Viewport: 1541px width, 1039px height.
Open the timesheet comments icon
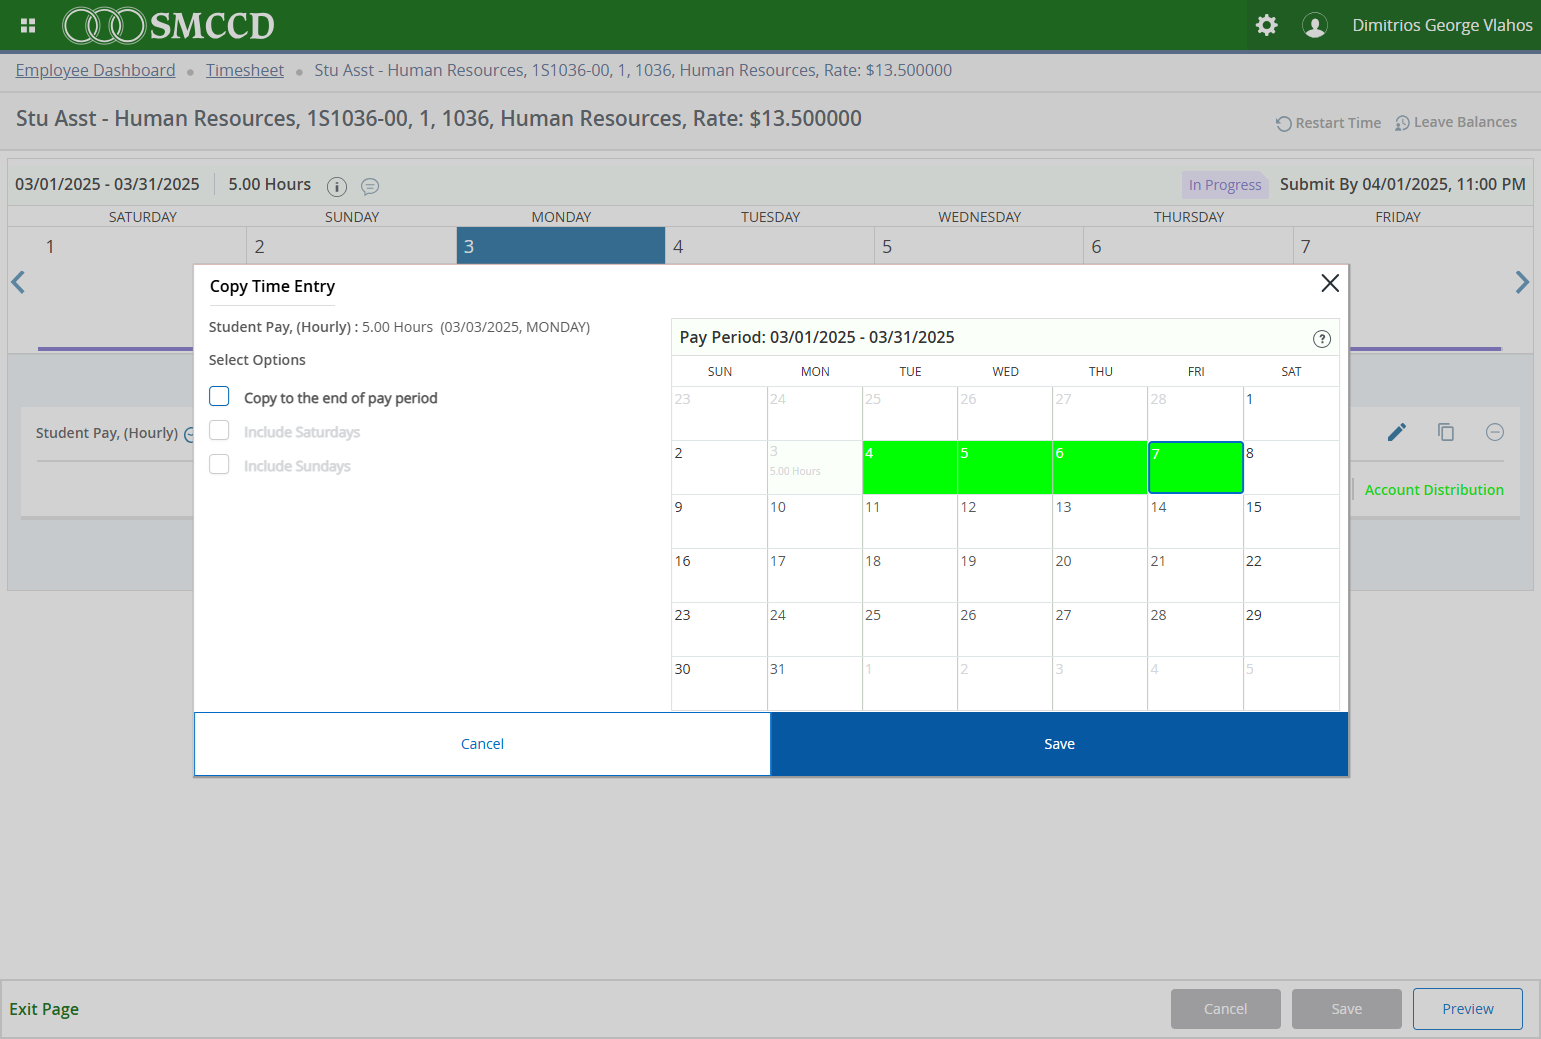coord(370,186)
